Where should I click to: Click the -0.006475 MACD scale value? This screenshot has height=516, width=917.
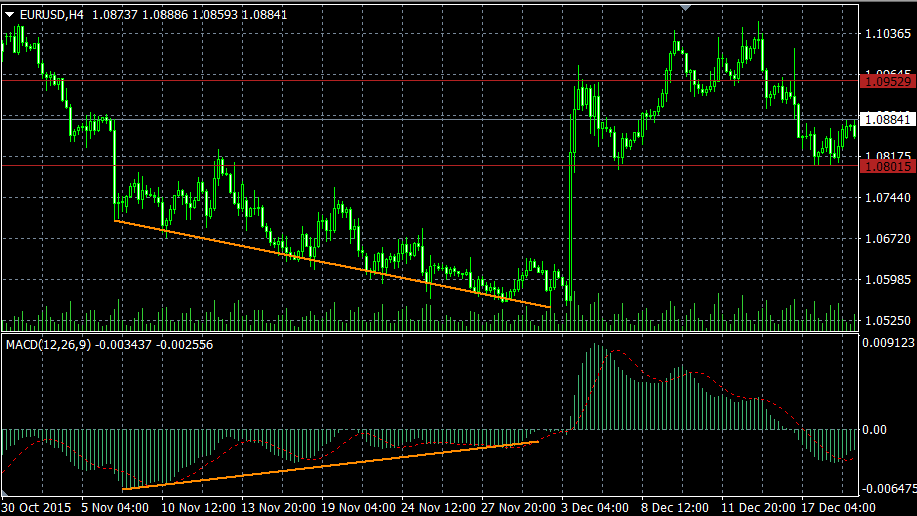[x=888, y=487]
